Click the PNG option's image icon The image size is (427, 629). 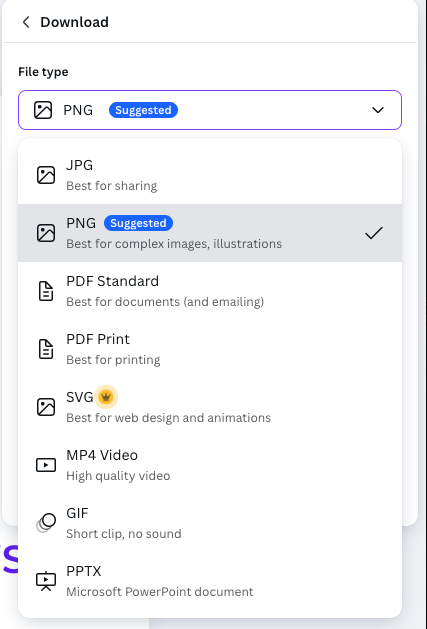click(x=46, y=233)
